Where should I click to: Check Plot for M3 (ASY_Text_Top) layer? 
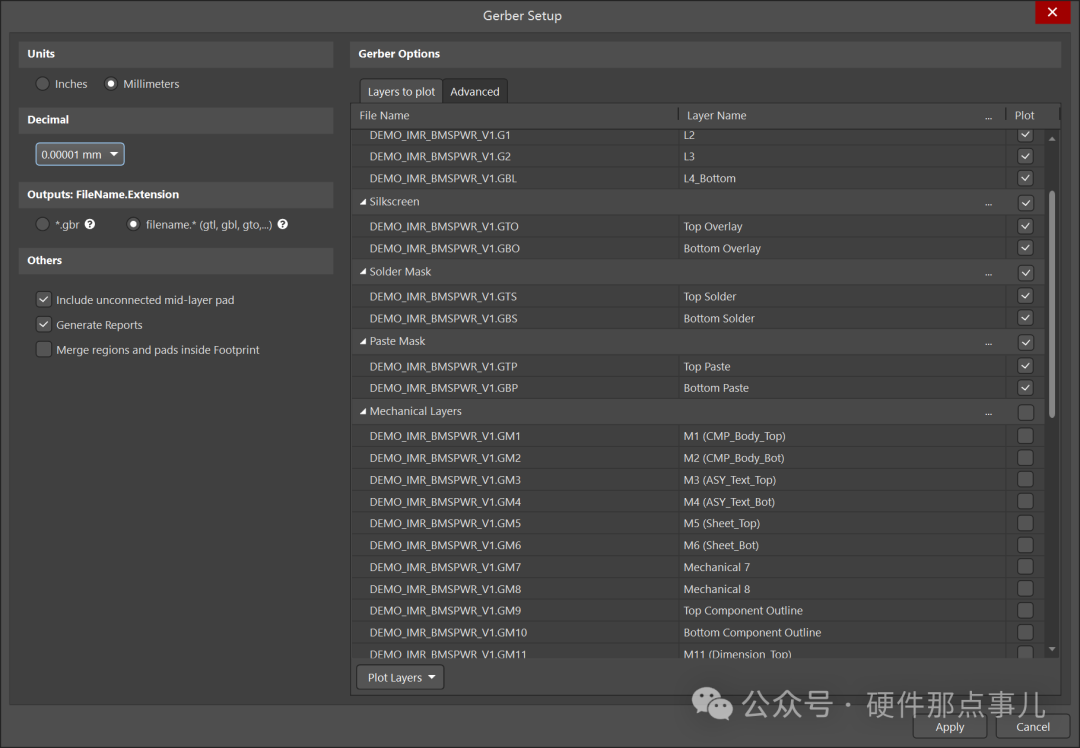[1025, 479]
